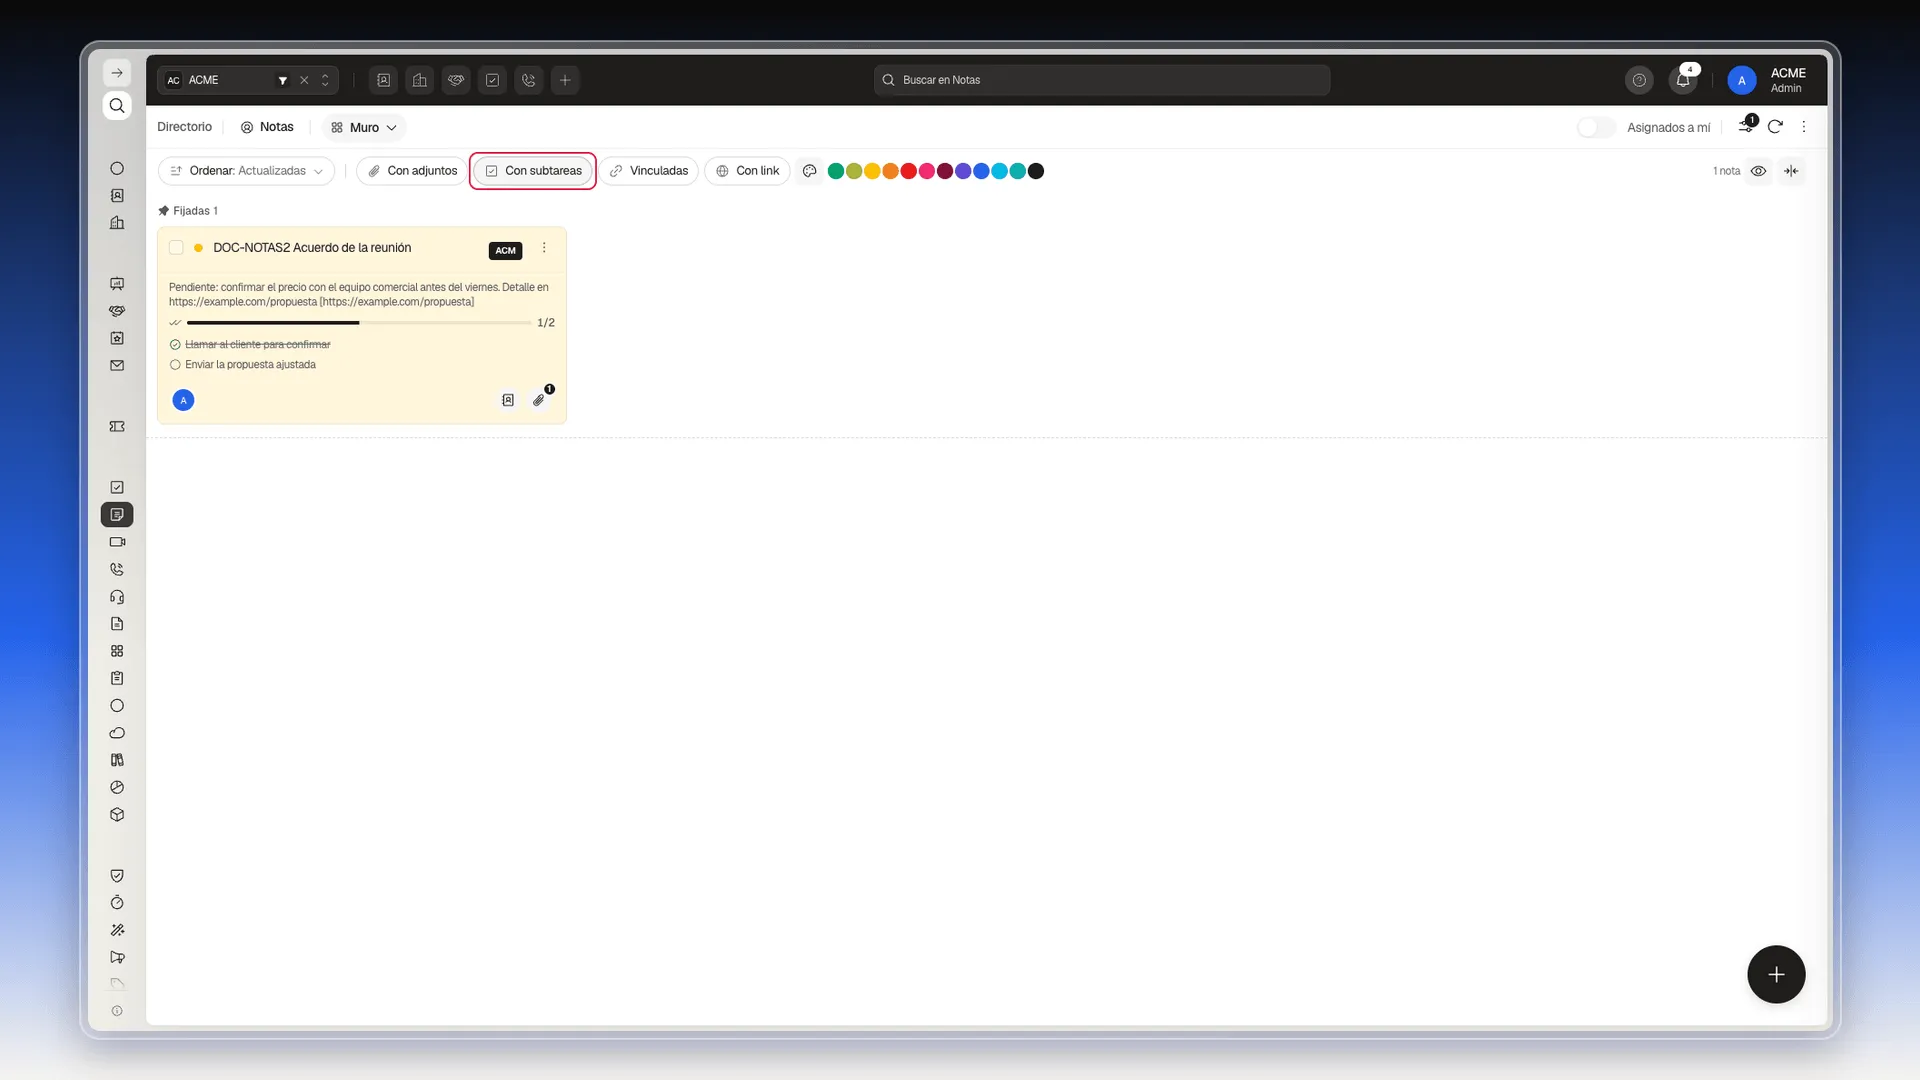The width and height of the screenshot is (1920, 1080).
Task: Open the ACME workspace up-down selector arrows
Action: 325,80
